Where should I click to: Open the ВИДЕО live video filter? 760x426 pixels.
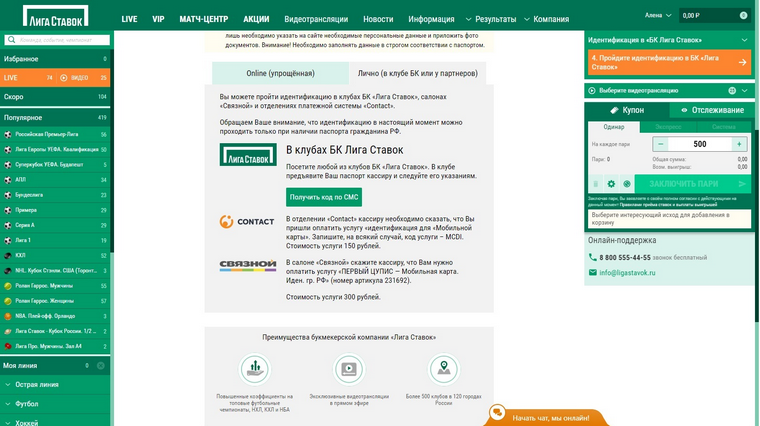[x=75, y=78]
